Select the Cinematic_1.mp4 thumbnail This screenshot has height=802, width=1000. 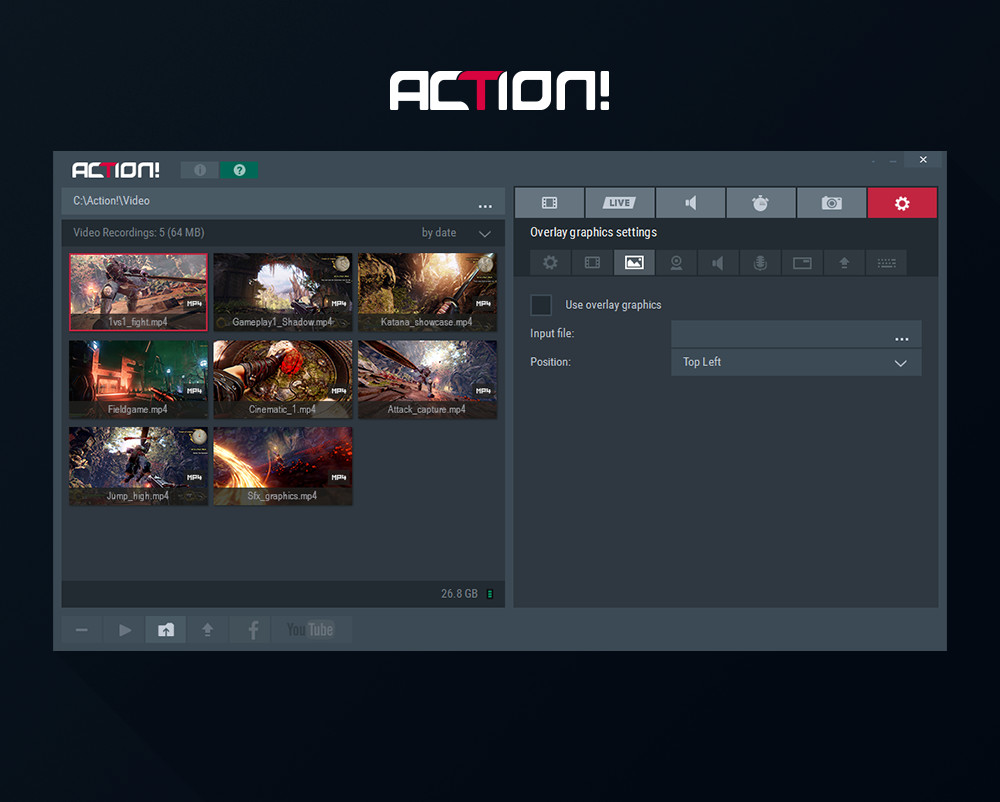tap(283, 379)
